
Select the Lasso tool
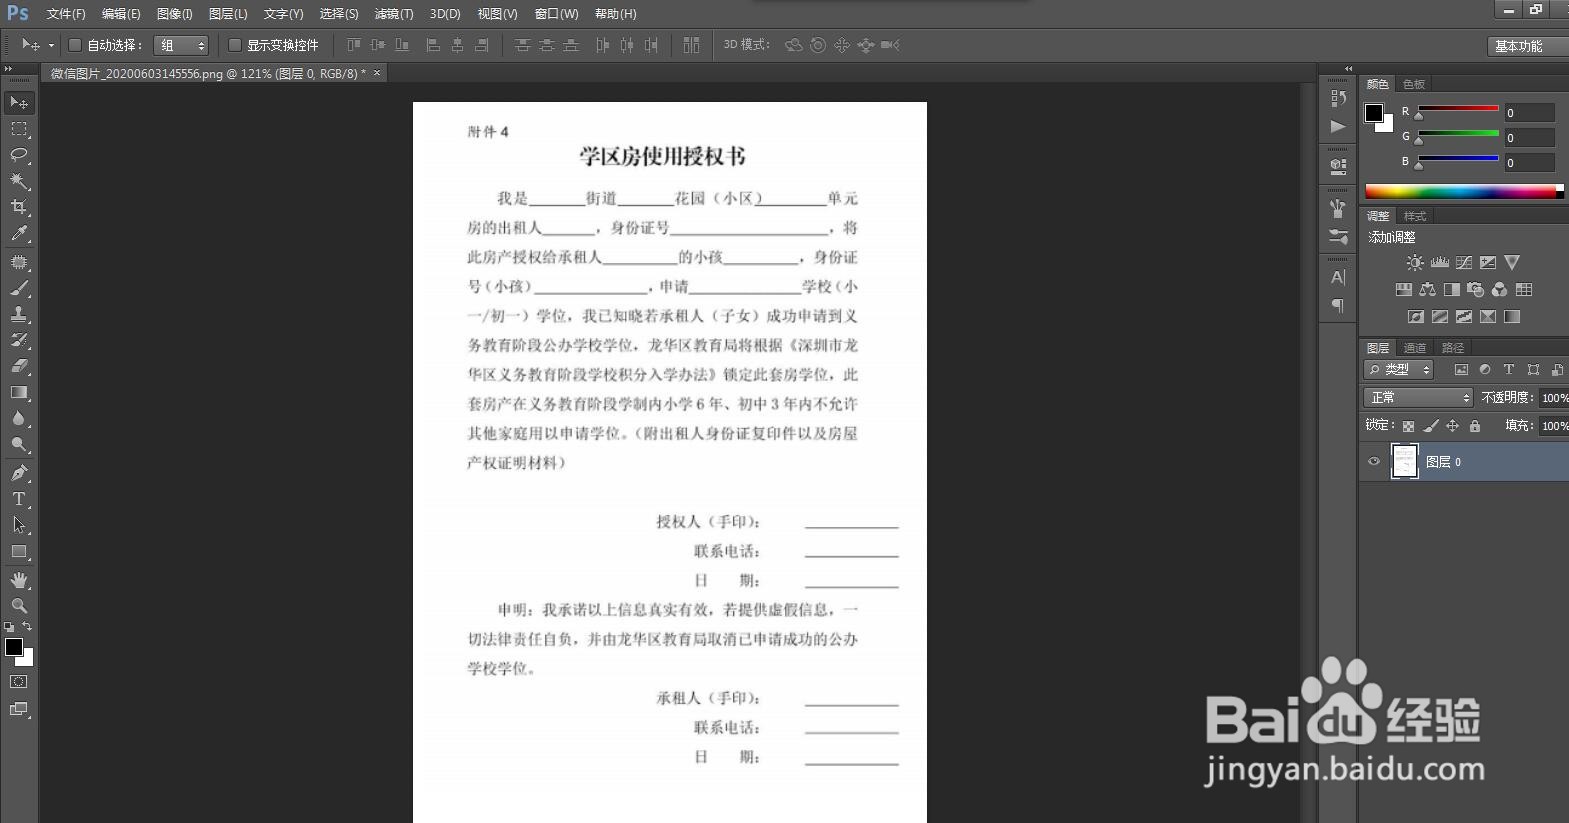[x=19, y=155]
